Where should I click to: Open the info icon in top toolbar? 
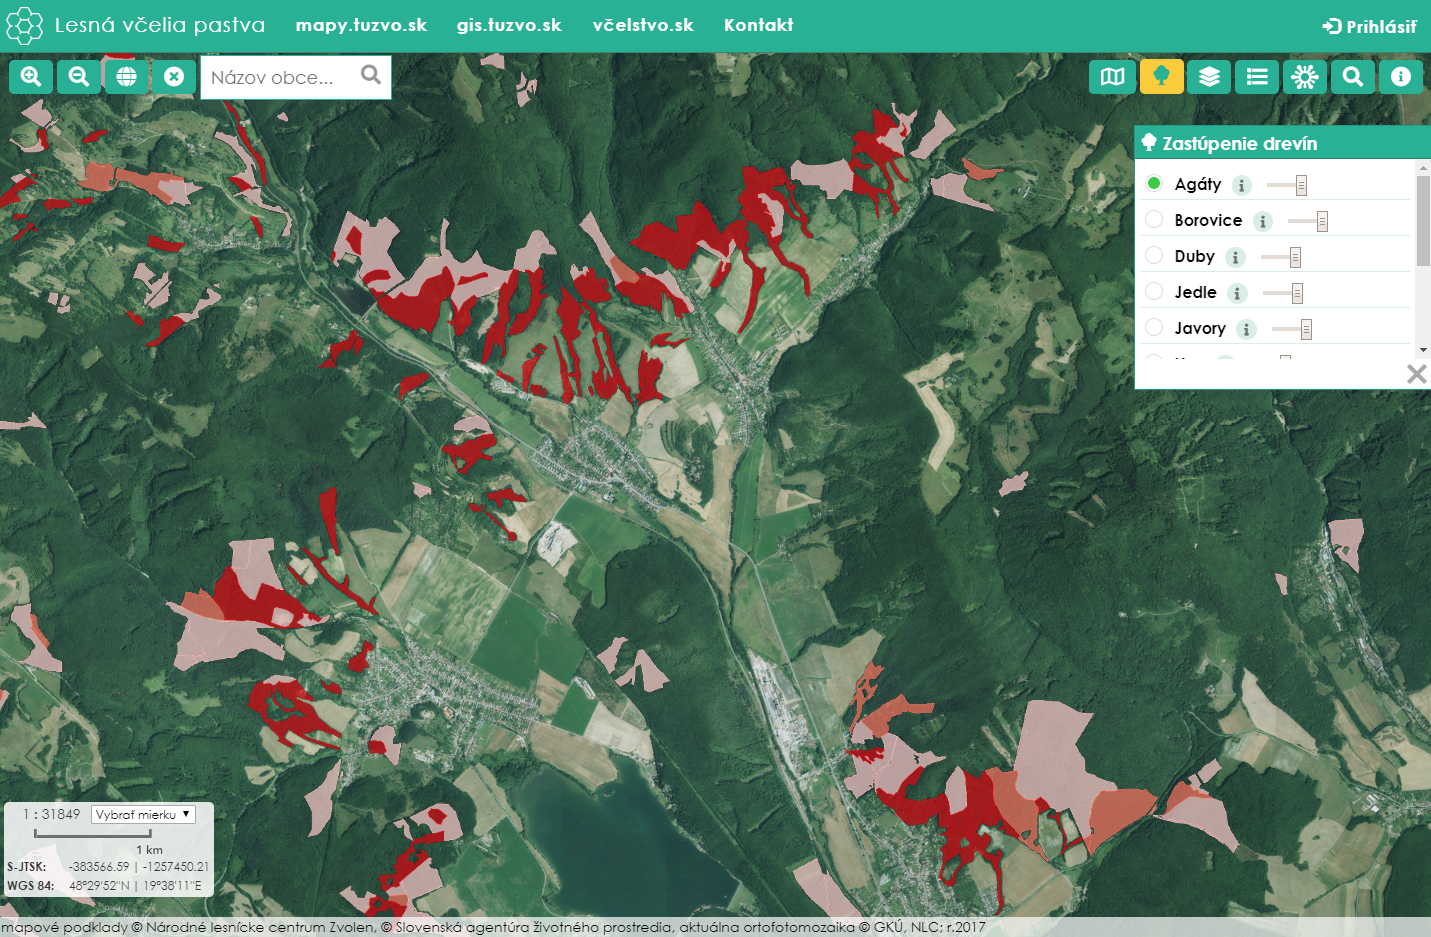(x=1401, y=77)
